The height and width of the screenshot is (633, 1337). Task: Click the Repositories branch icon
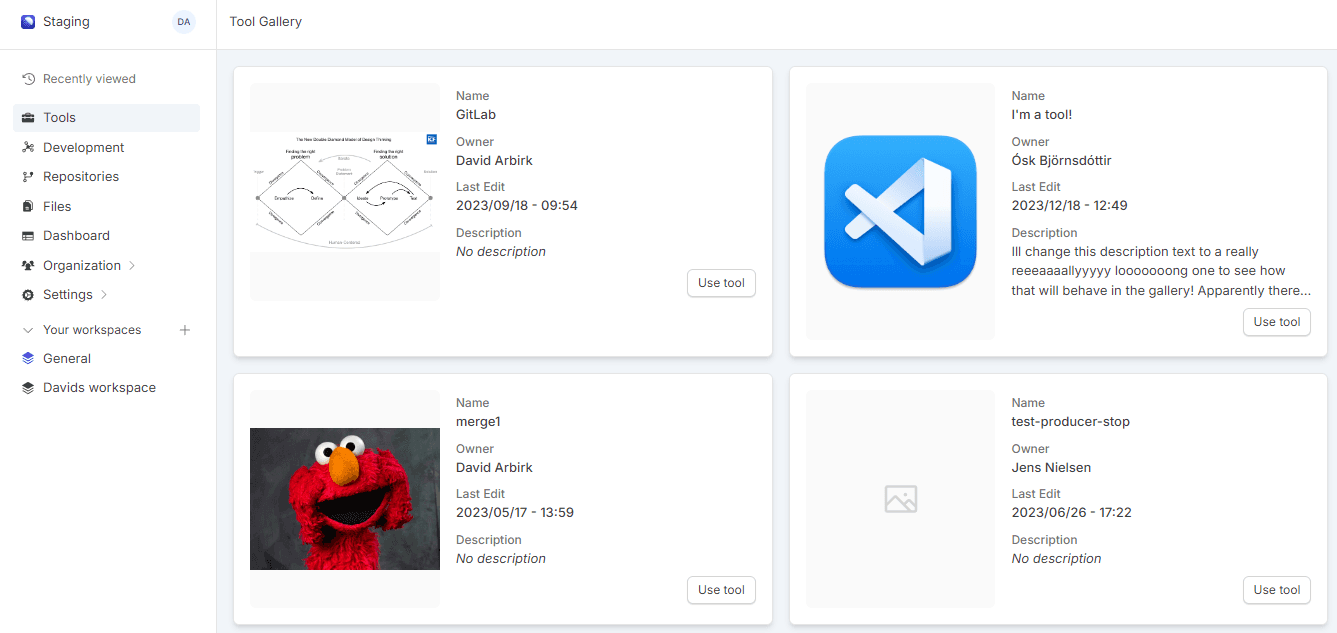[x=28, y=177]
